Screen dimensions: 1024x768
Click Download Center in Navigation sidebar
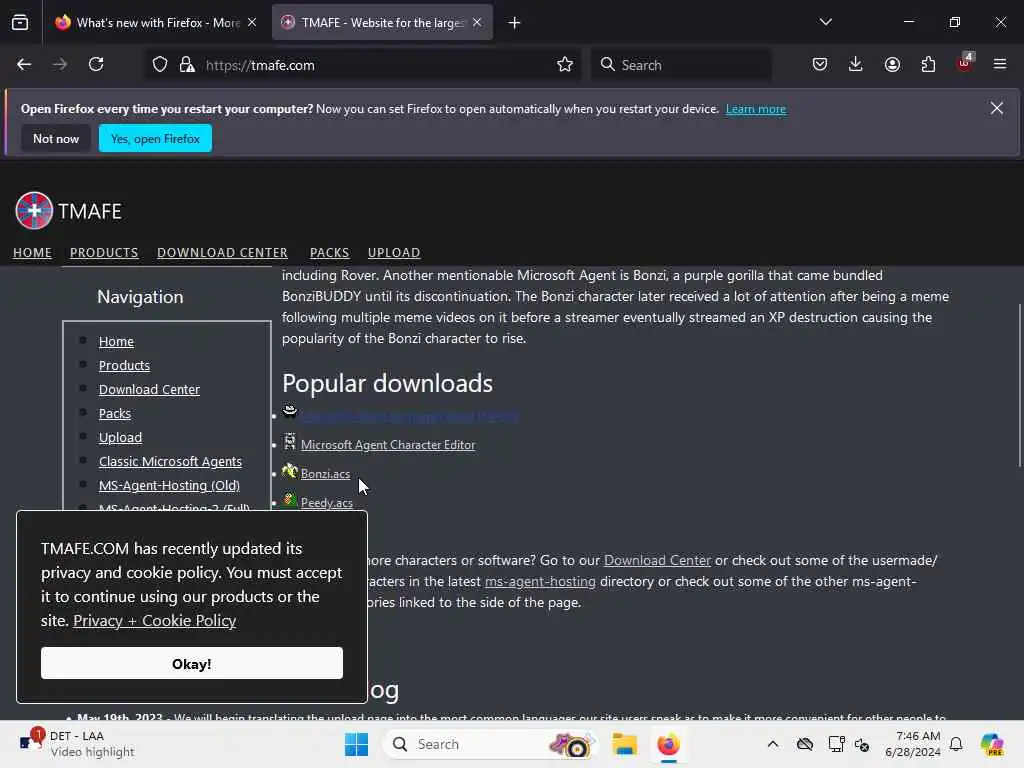[x=149, y=390]
